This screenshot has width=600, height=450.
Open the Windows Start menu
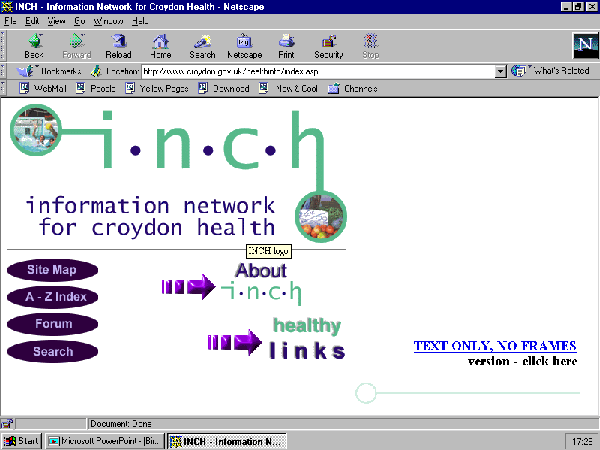point(22,440)
